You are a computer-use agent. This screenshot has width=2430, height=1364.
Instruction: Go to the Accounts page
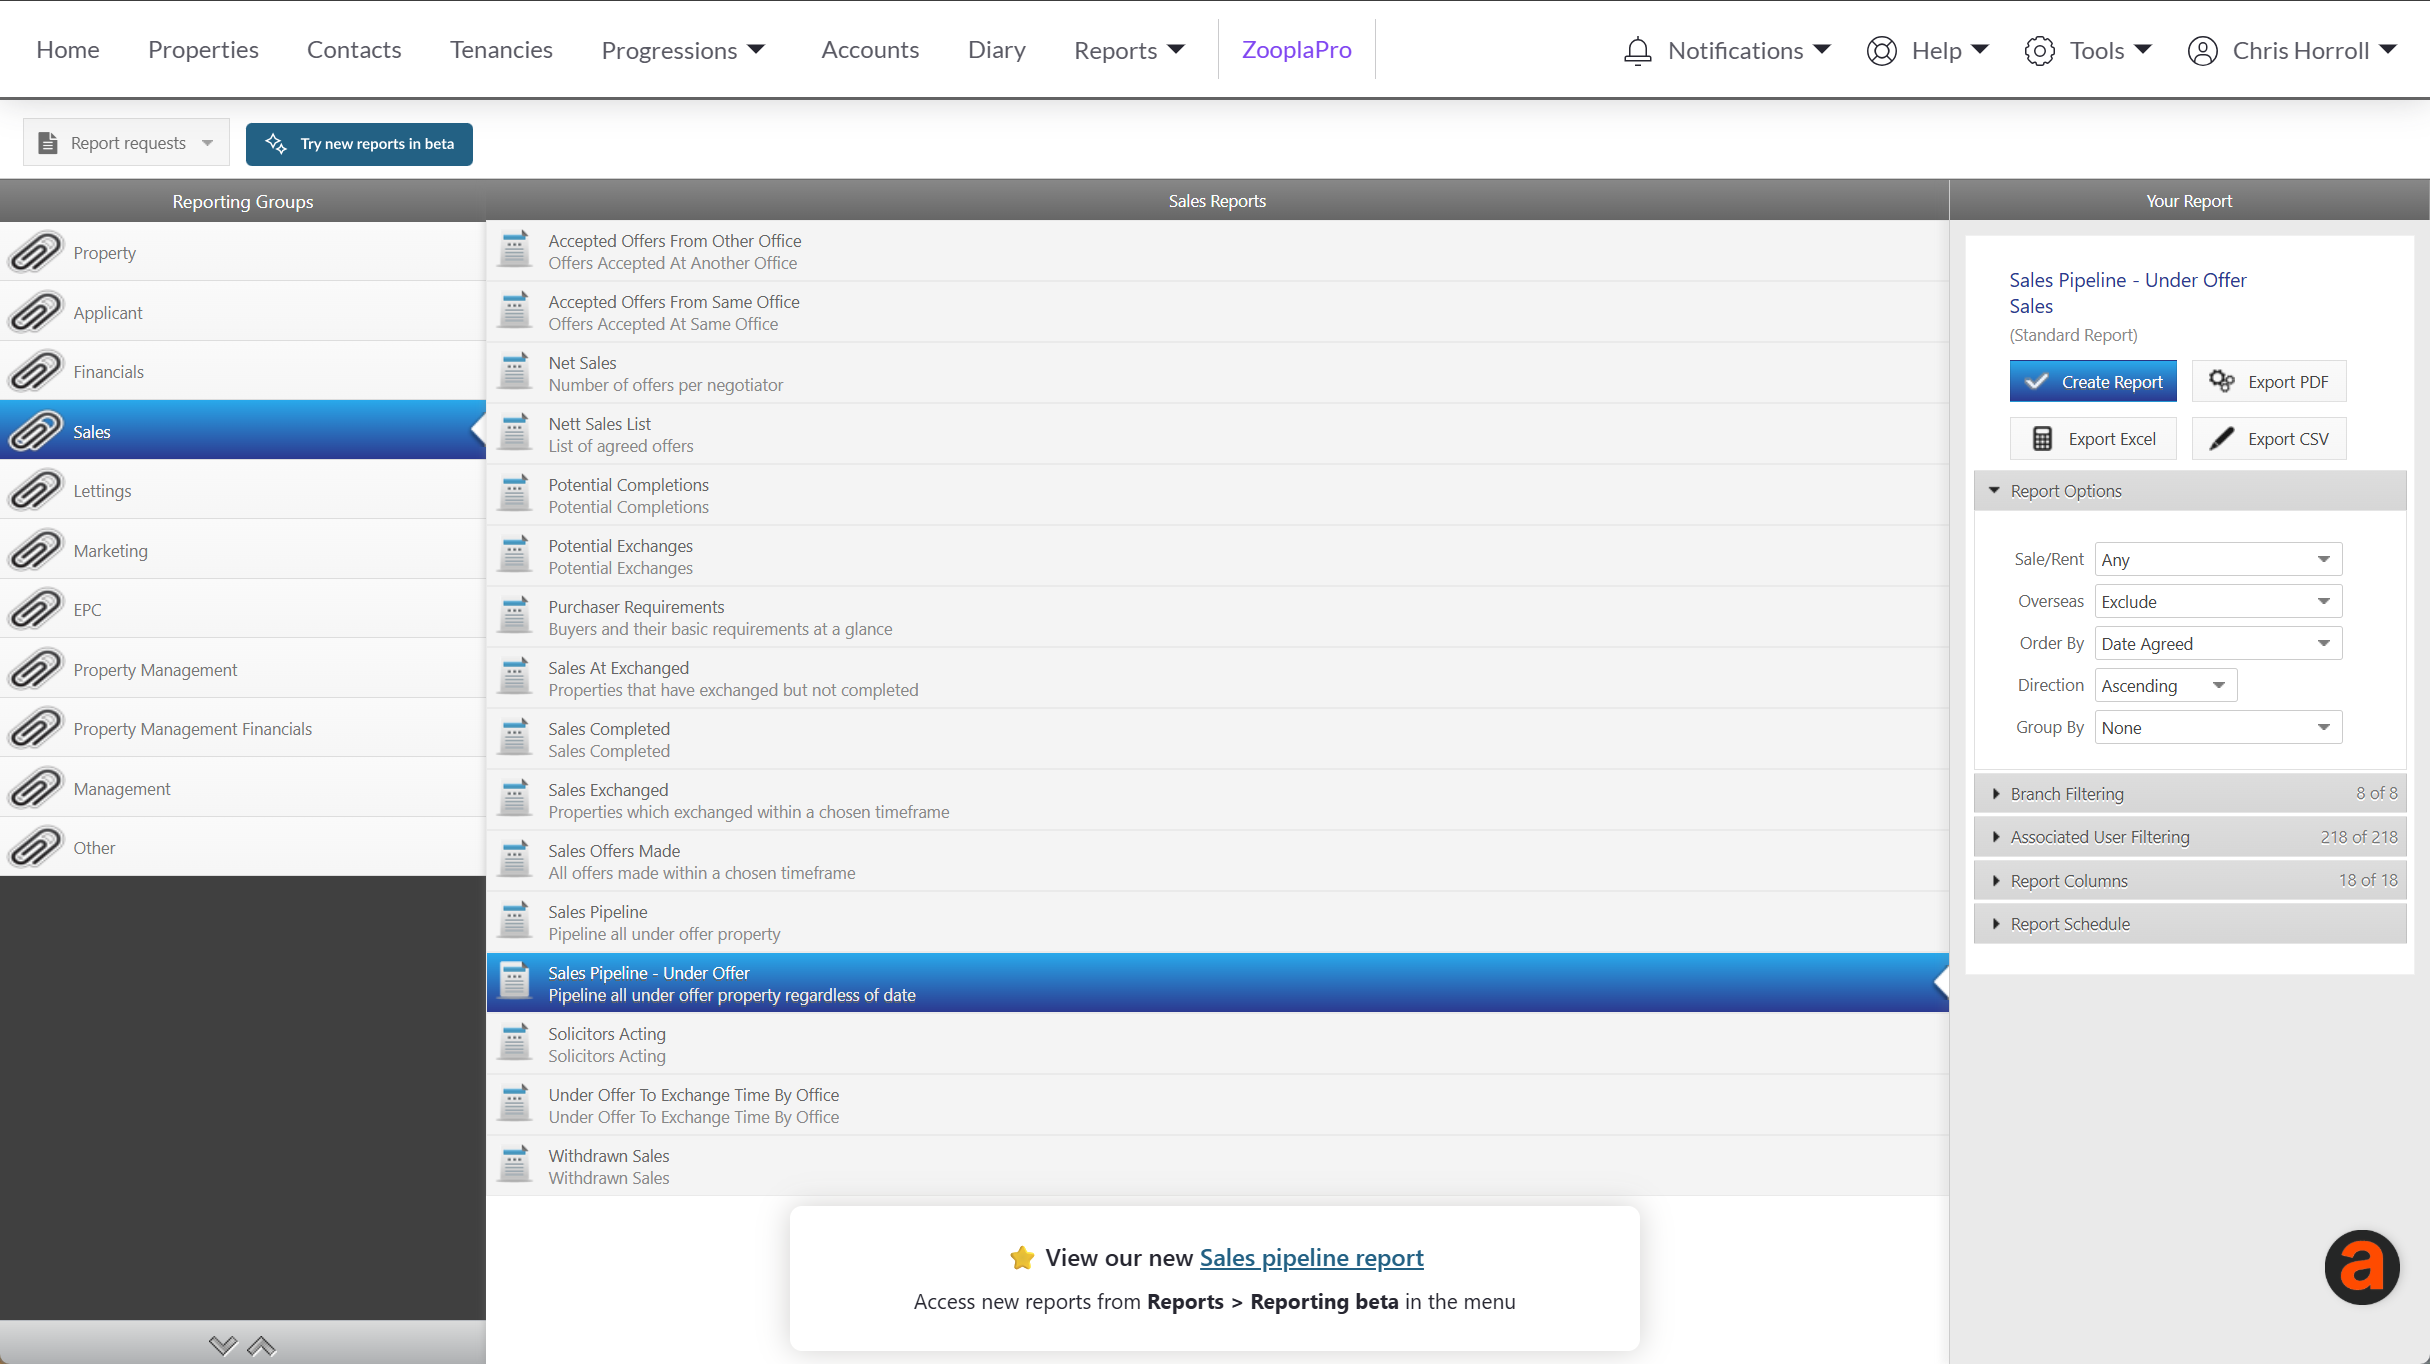pyautogui.click(x=869, y=49)
